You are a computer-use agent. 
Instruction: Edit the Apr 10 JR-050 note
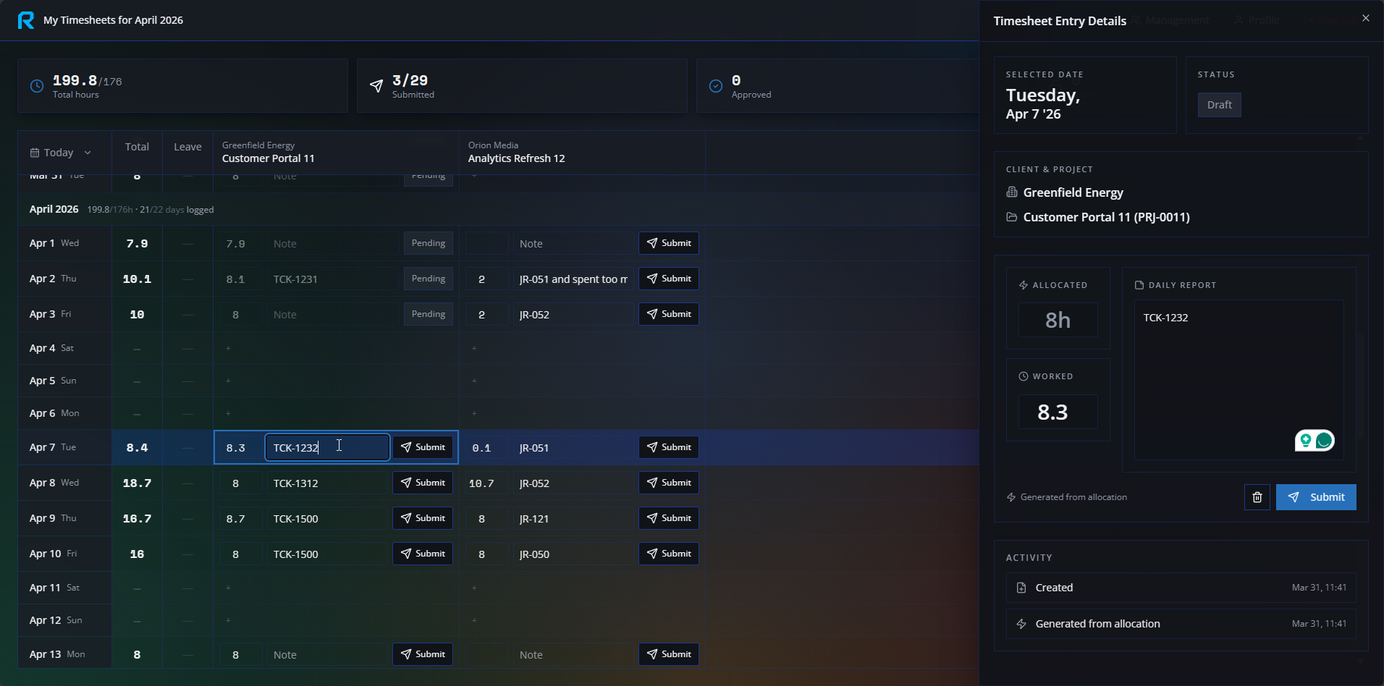573,554
